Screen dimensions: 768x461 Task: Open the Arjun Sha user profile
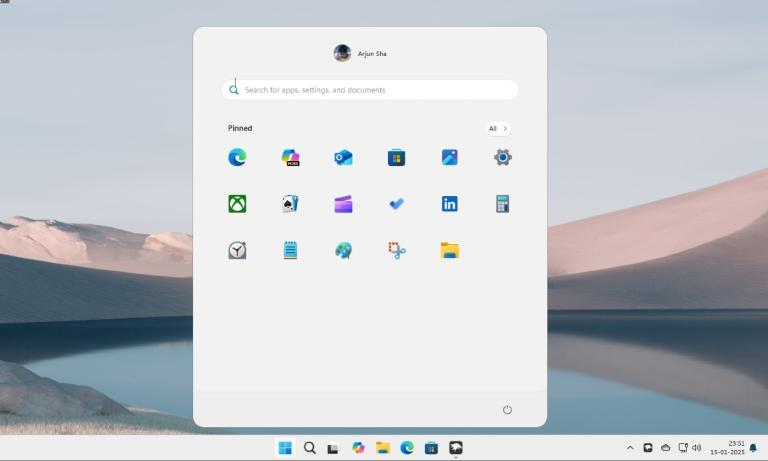pos(360,53)
